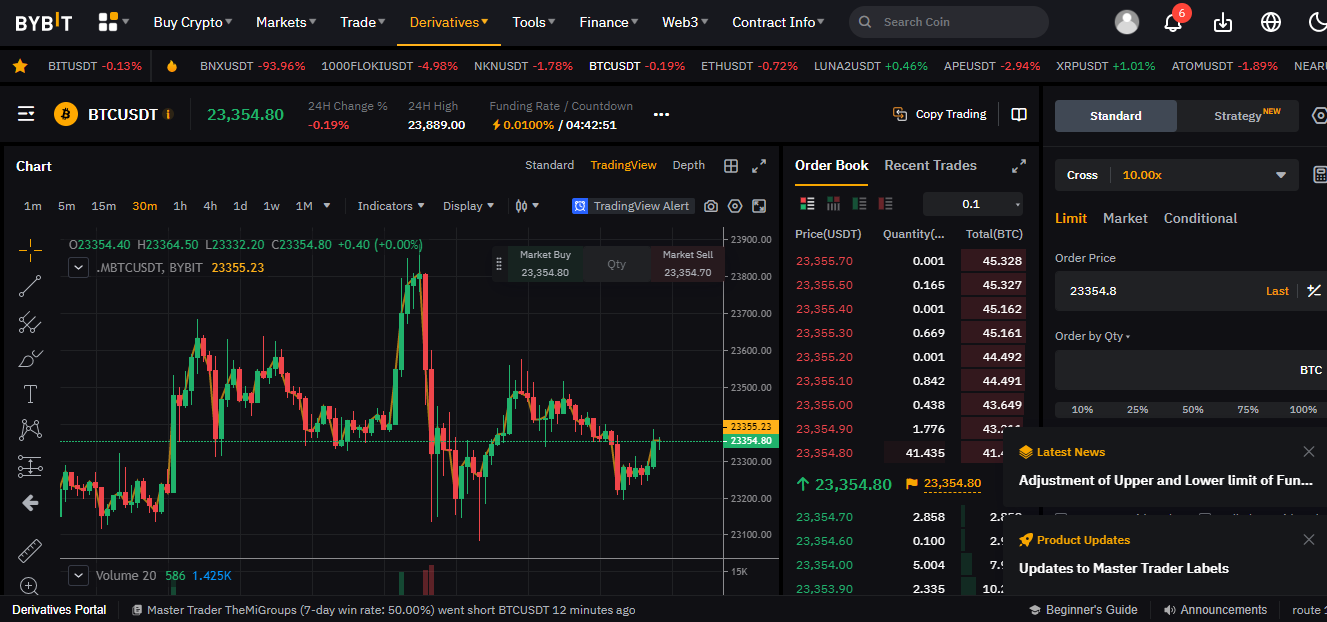The image size is (1327, 622).
Task: Switch to Standard order mode
Action: click(1116, 116)
